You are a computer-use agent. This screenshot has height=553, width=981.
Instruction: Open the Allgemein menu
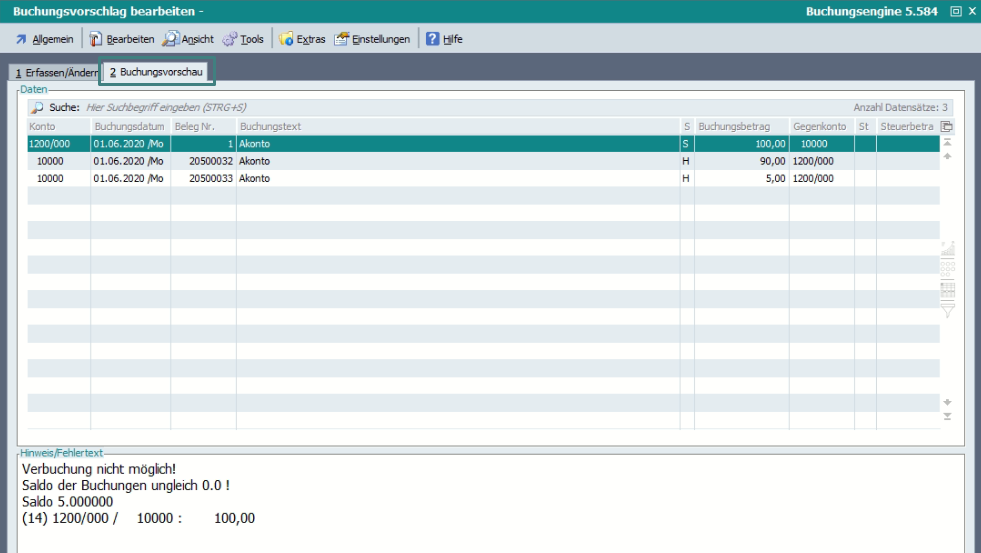point(45,39)
